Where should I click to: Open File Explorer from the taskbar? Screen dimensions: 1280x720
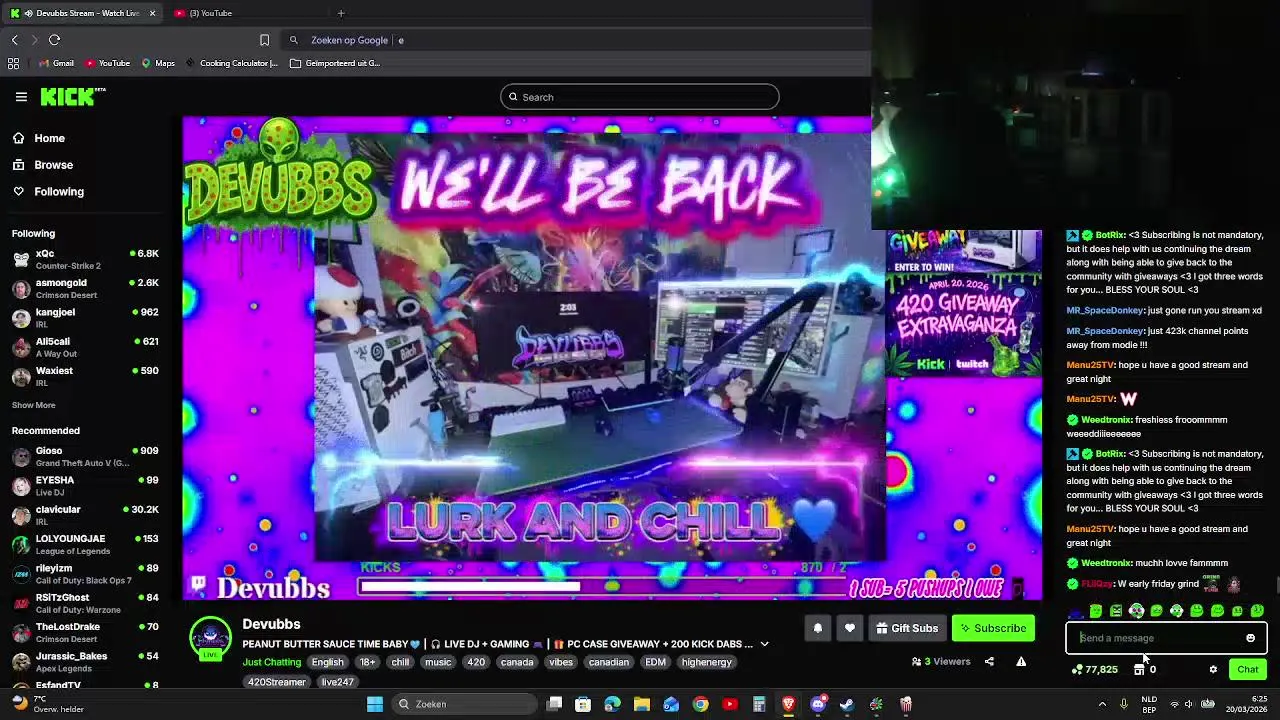[642, 704]
